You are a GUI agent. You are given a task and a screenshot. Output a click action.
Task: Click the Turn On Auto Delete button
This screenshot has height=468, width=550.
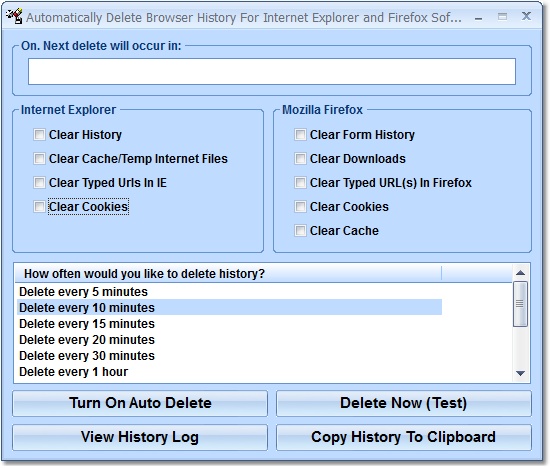(x=140, y=403)
